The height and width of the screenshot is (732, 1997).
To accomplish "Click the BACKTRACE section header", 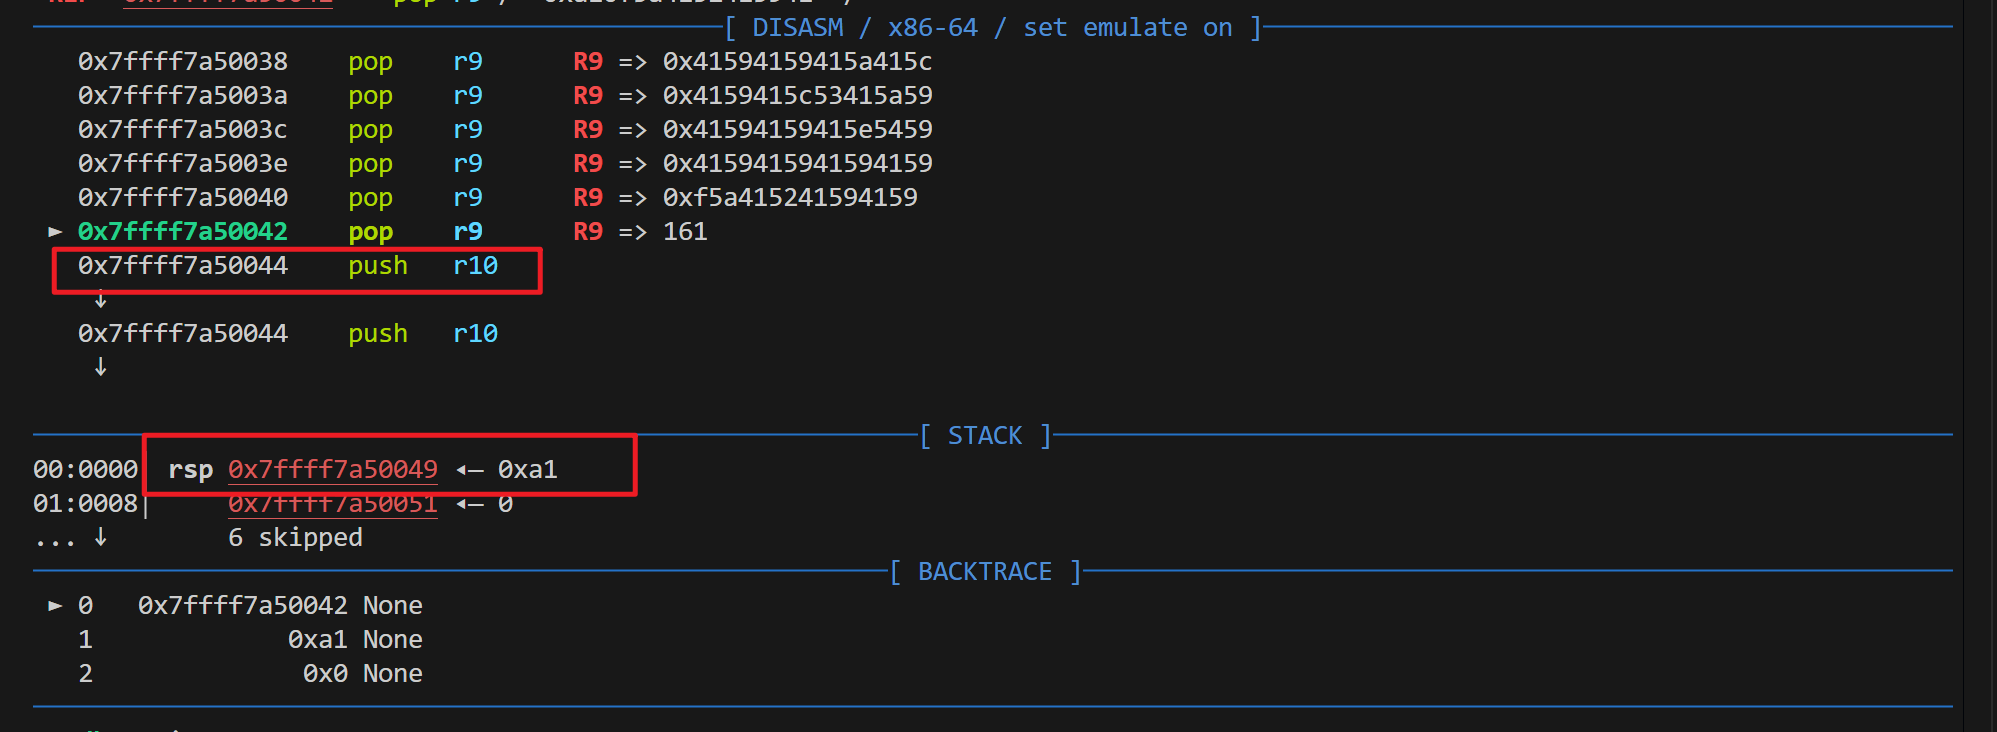I will (x=985, y=572).
